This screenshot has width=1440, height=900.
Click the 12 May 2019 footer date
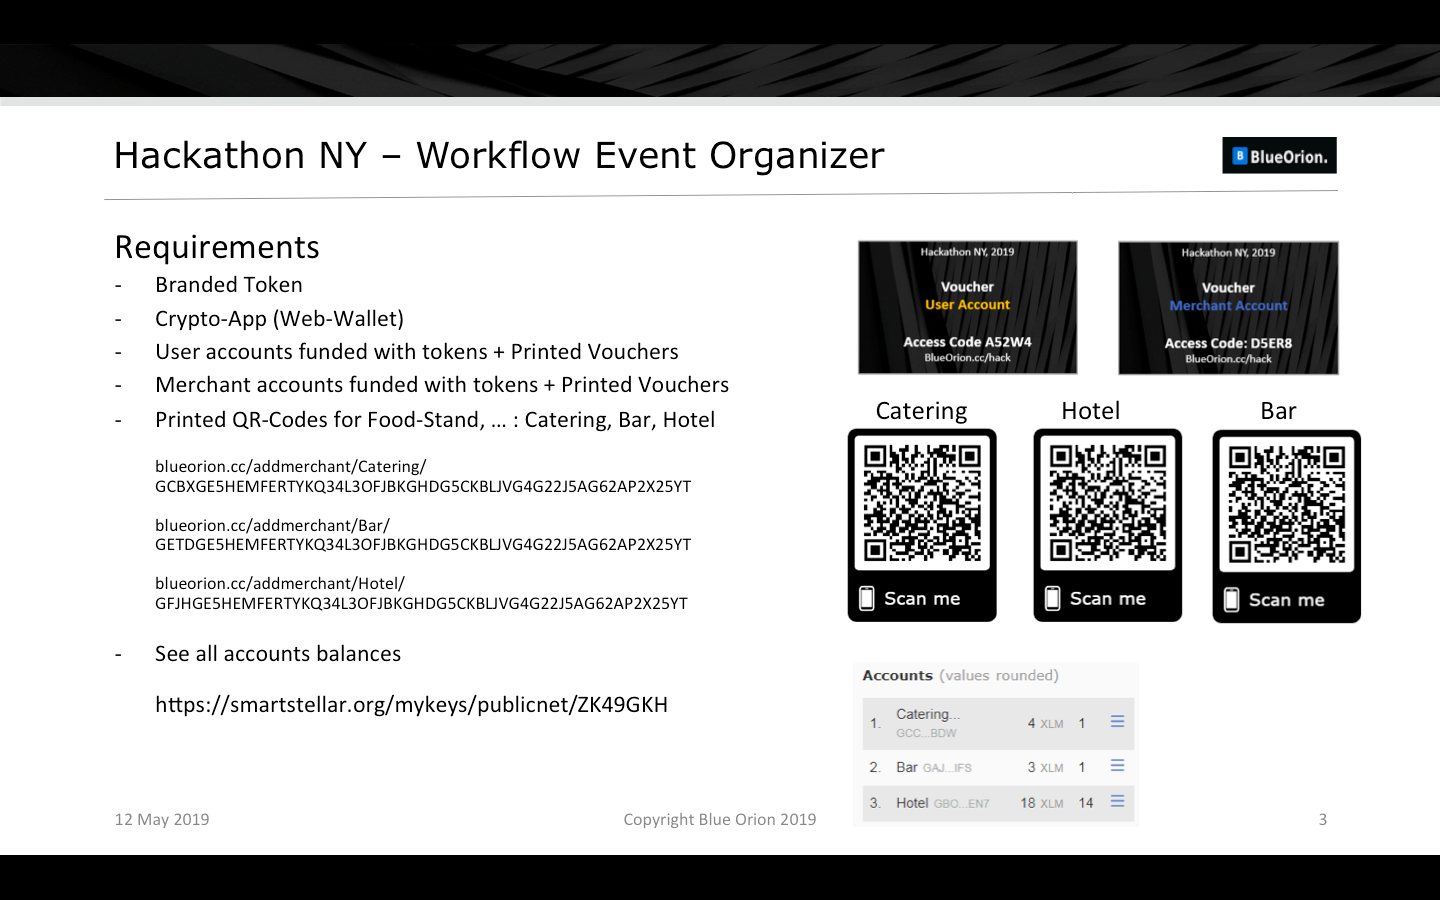pyautogui.click(x=162, y=819)
